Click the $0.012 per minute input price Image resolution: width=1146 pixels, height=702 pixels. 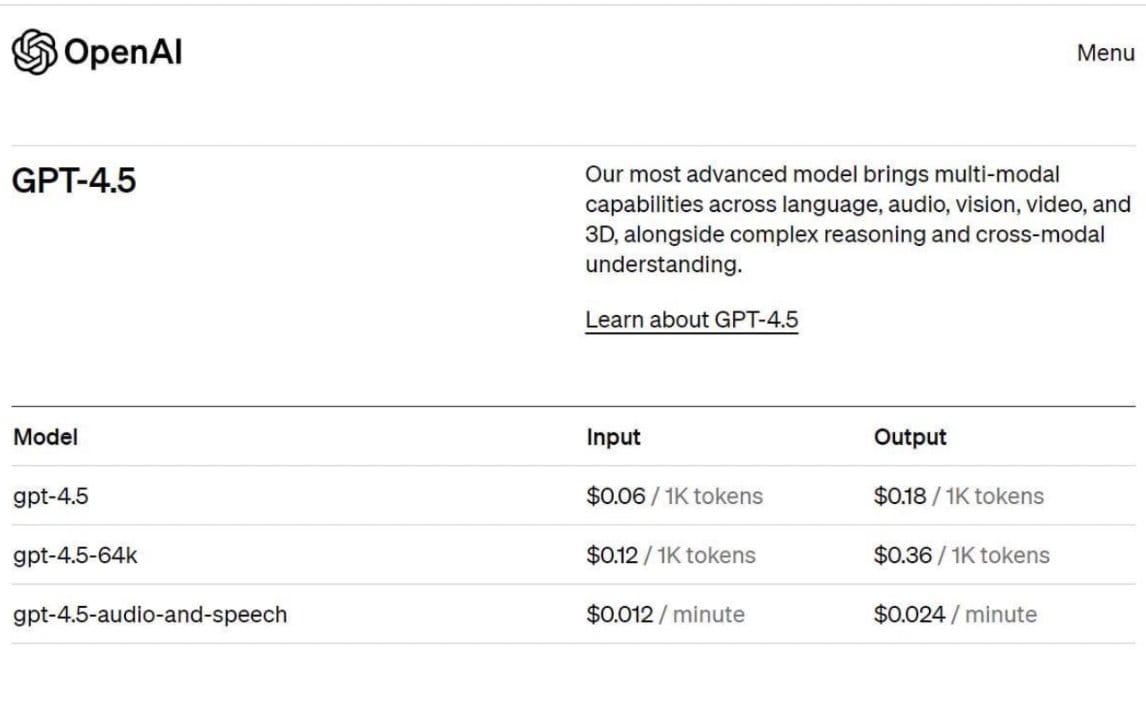[665, 614]
